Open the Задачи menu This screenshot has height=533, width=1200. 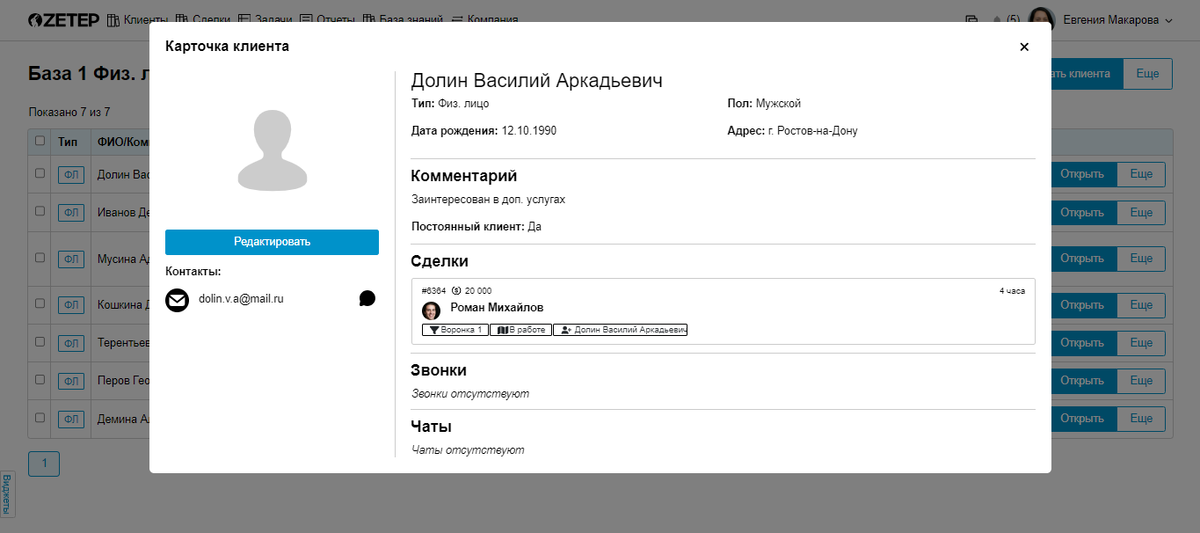(266, 20)
